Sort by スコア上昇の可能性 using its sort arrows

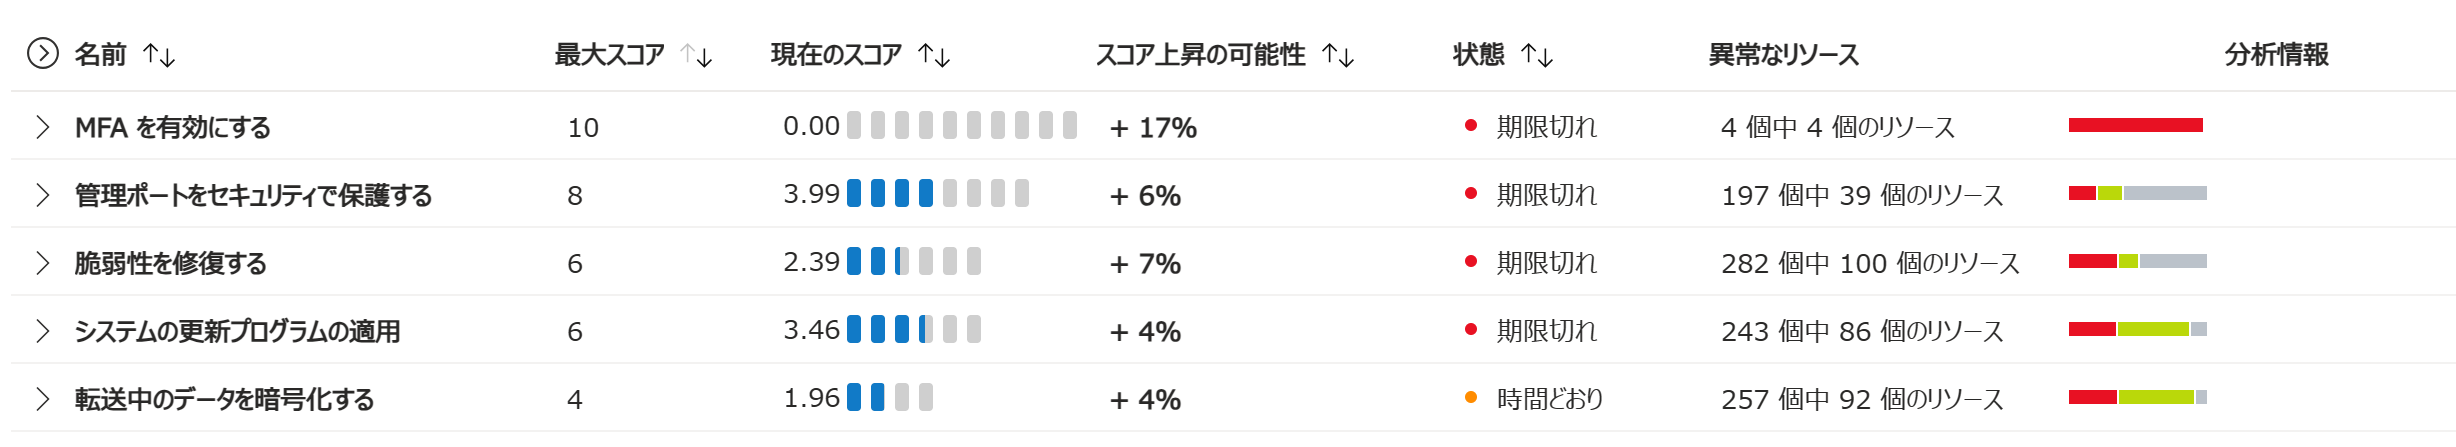[1338, 55]
